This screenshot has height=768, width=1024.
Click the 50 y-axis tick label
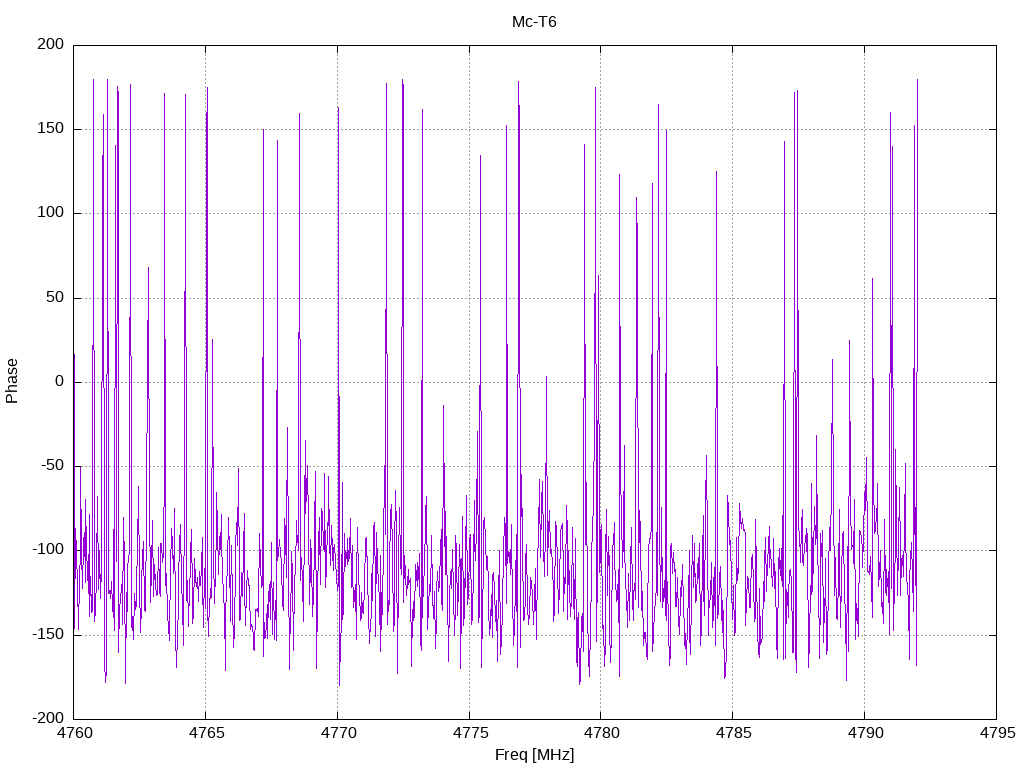[x=56, y=297]
